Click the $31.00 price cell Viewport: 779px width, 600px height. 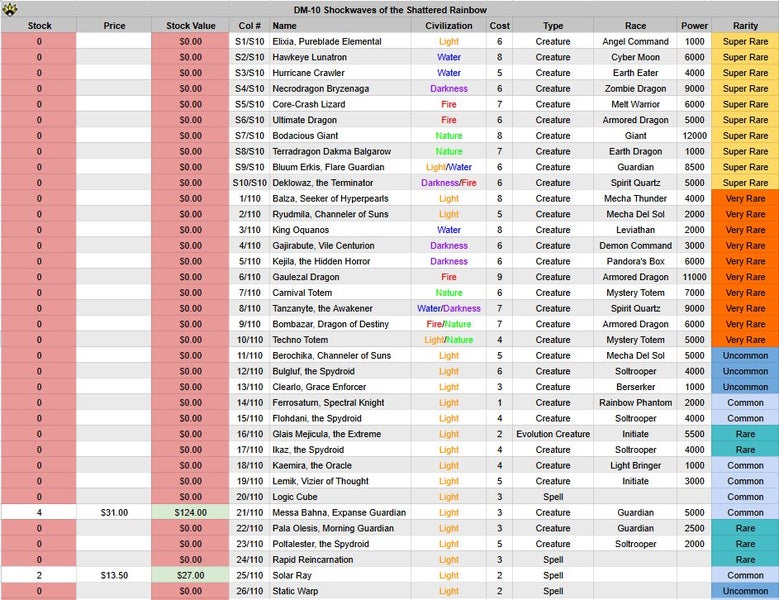tap(114, 513)
